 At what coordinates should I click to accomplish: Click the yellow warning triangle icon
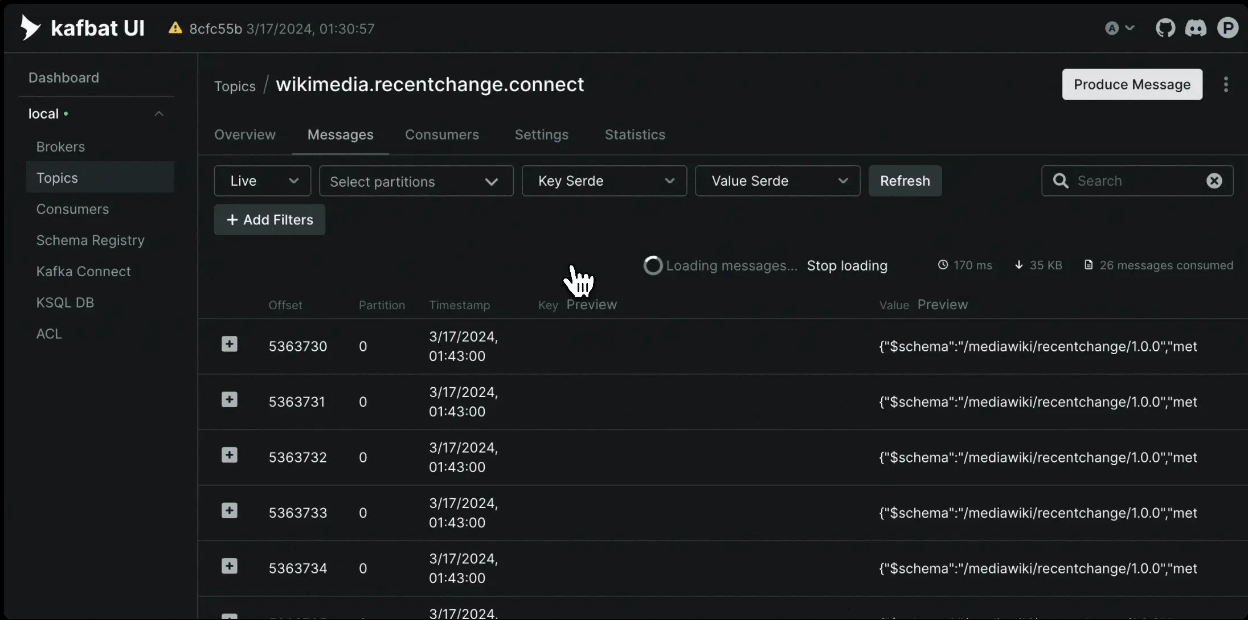(175, 29)
